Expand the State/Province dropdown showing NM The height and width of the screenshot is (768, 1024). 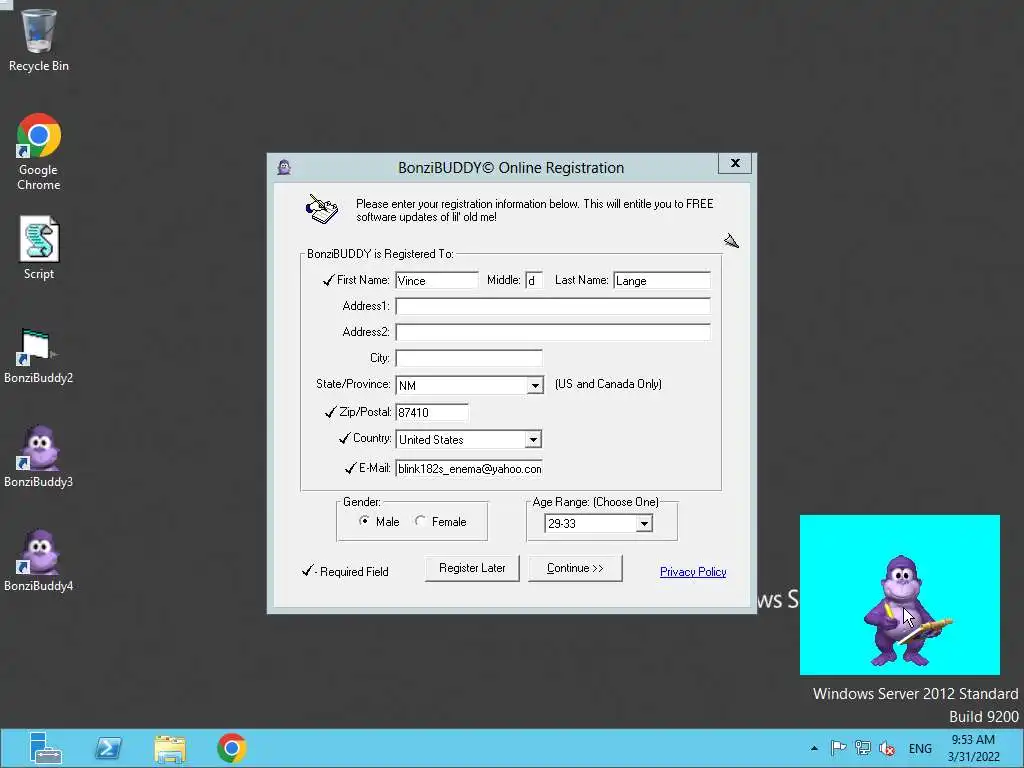pos(535,385)
